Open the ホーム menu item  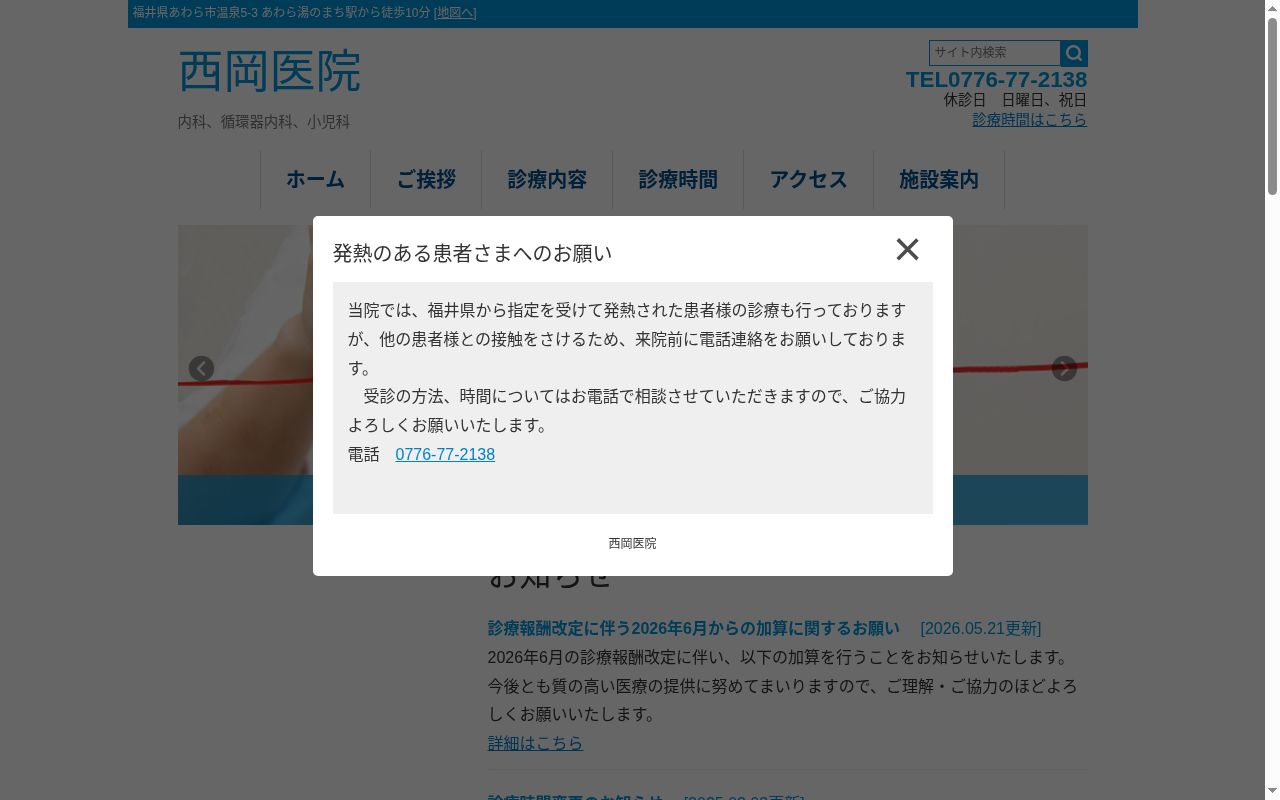tap(315, 180)
